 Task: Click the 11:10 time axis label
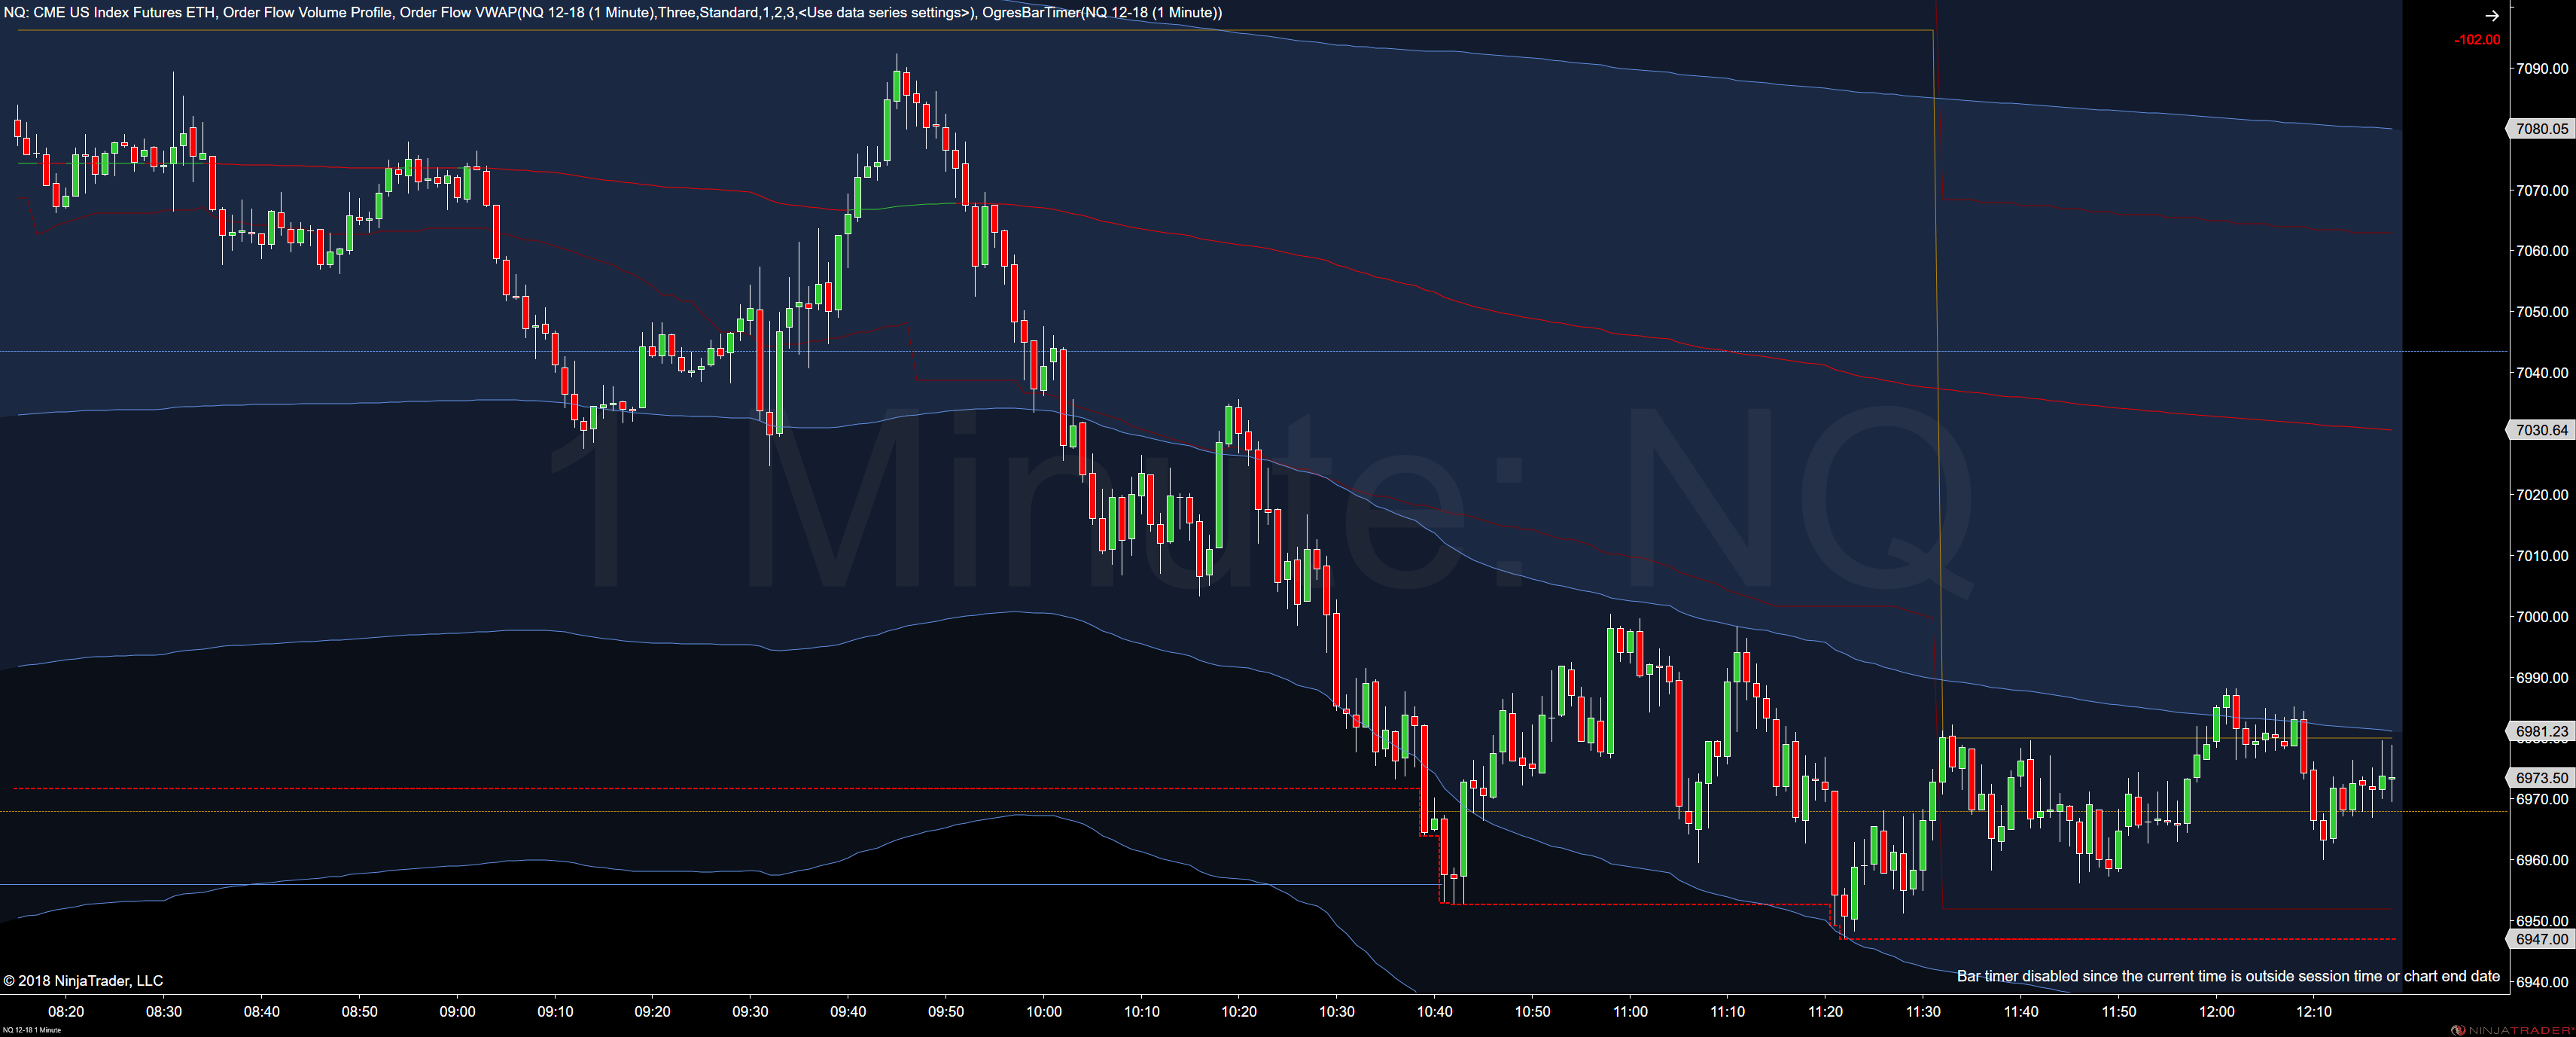1728,1011
